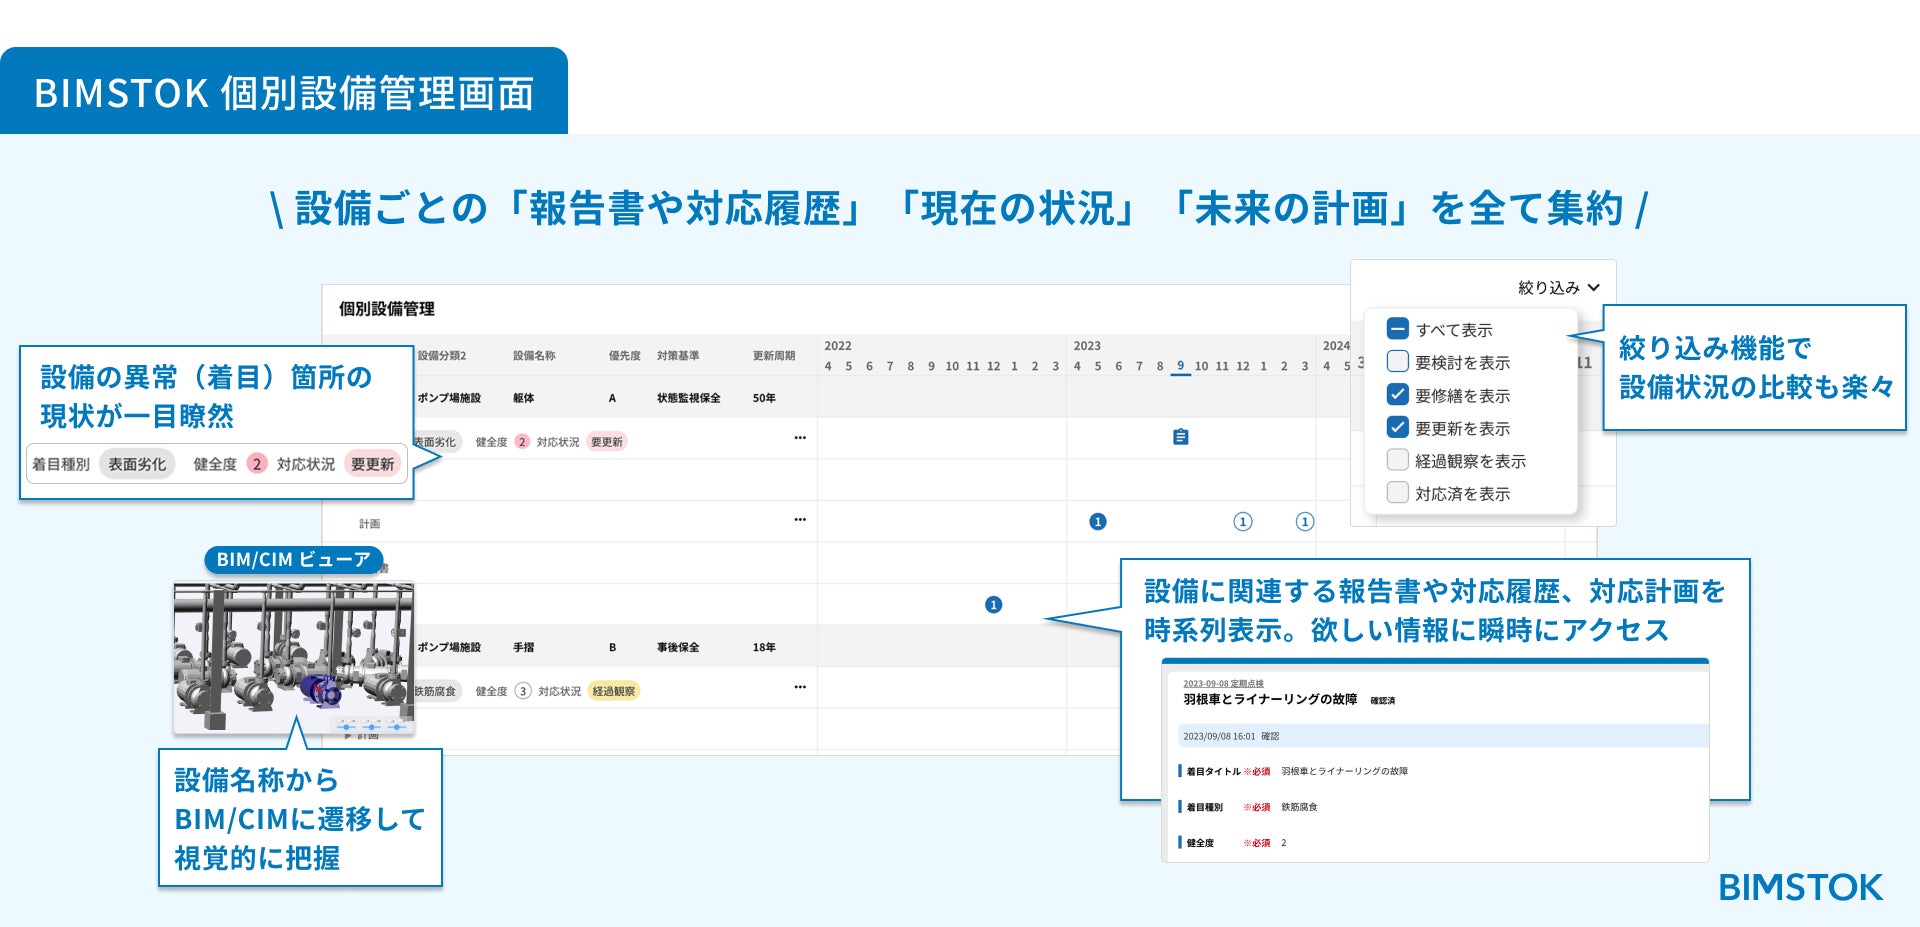Image resolution: width=1920 pixels, height=927 pixels.
Task: Click the 優先度 column header
Action: point(625,356)
